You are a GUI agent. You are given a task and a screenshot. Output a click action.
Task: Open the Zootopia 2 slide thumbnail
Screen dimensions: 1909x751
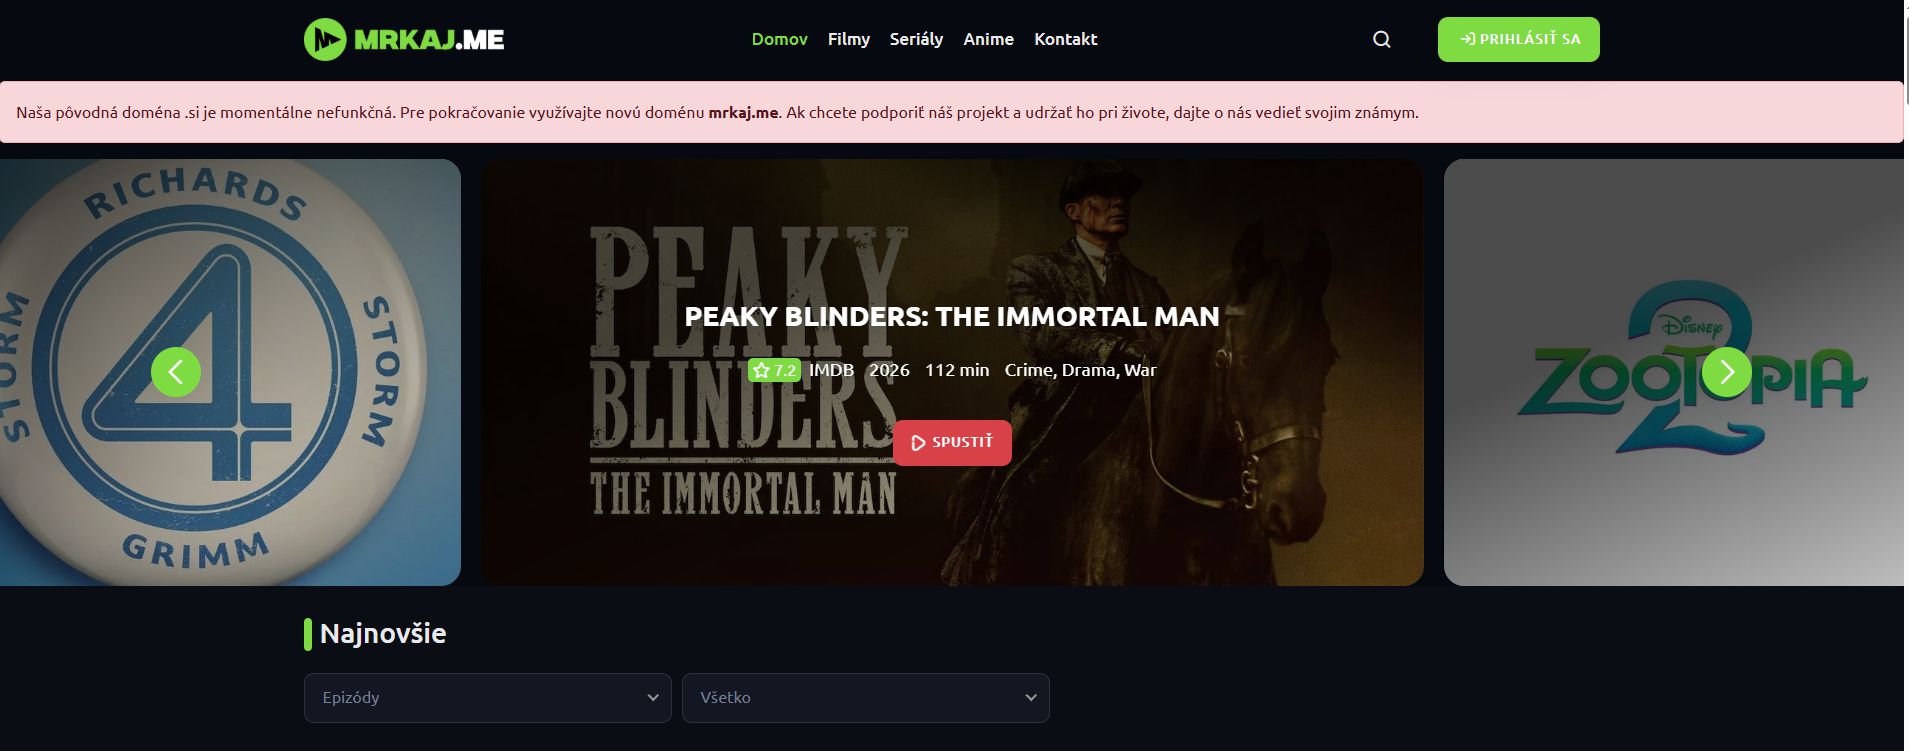pyautogui.click(x=1676, y=372)
